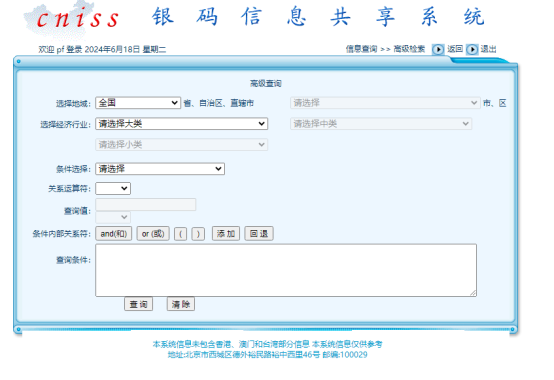
Task: Open the small dropdown below 查询值 field
Action: (x=113, y=217)
